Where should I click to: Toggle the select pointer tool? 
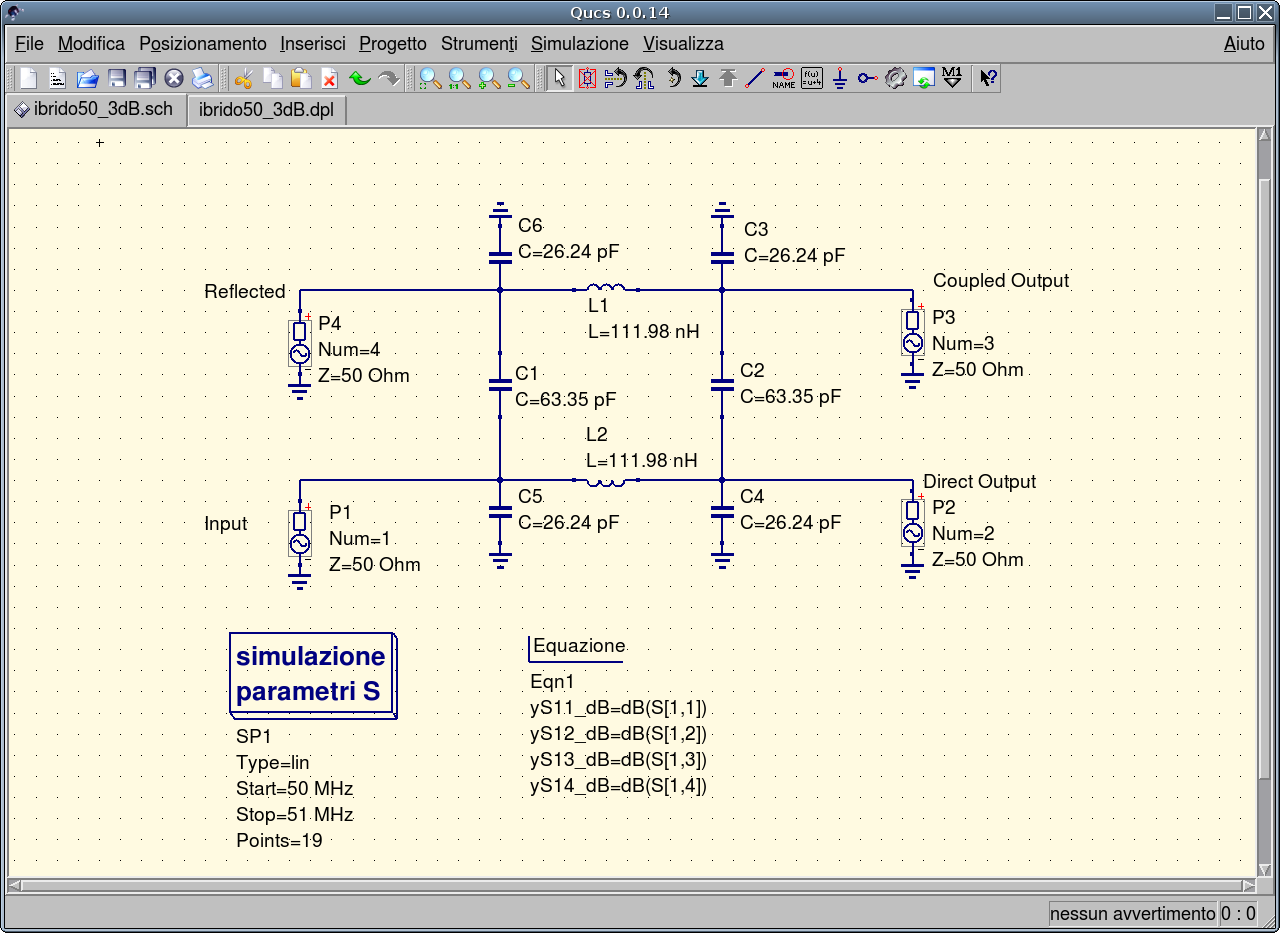560,78
